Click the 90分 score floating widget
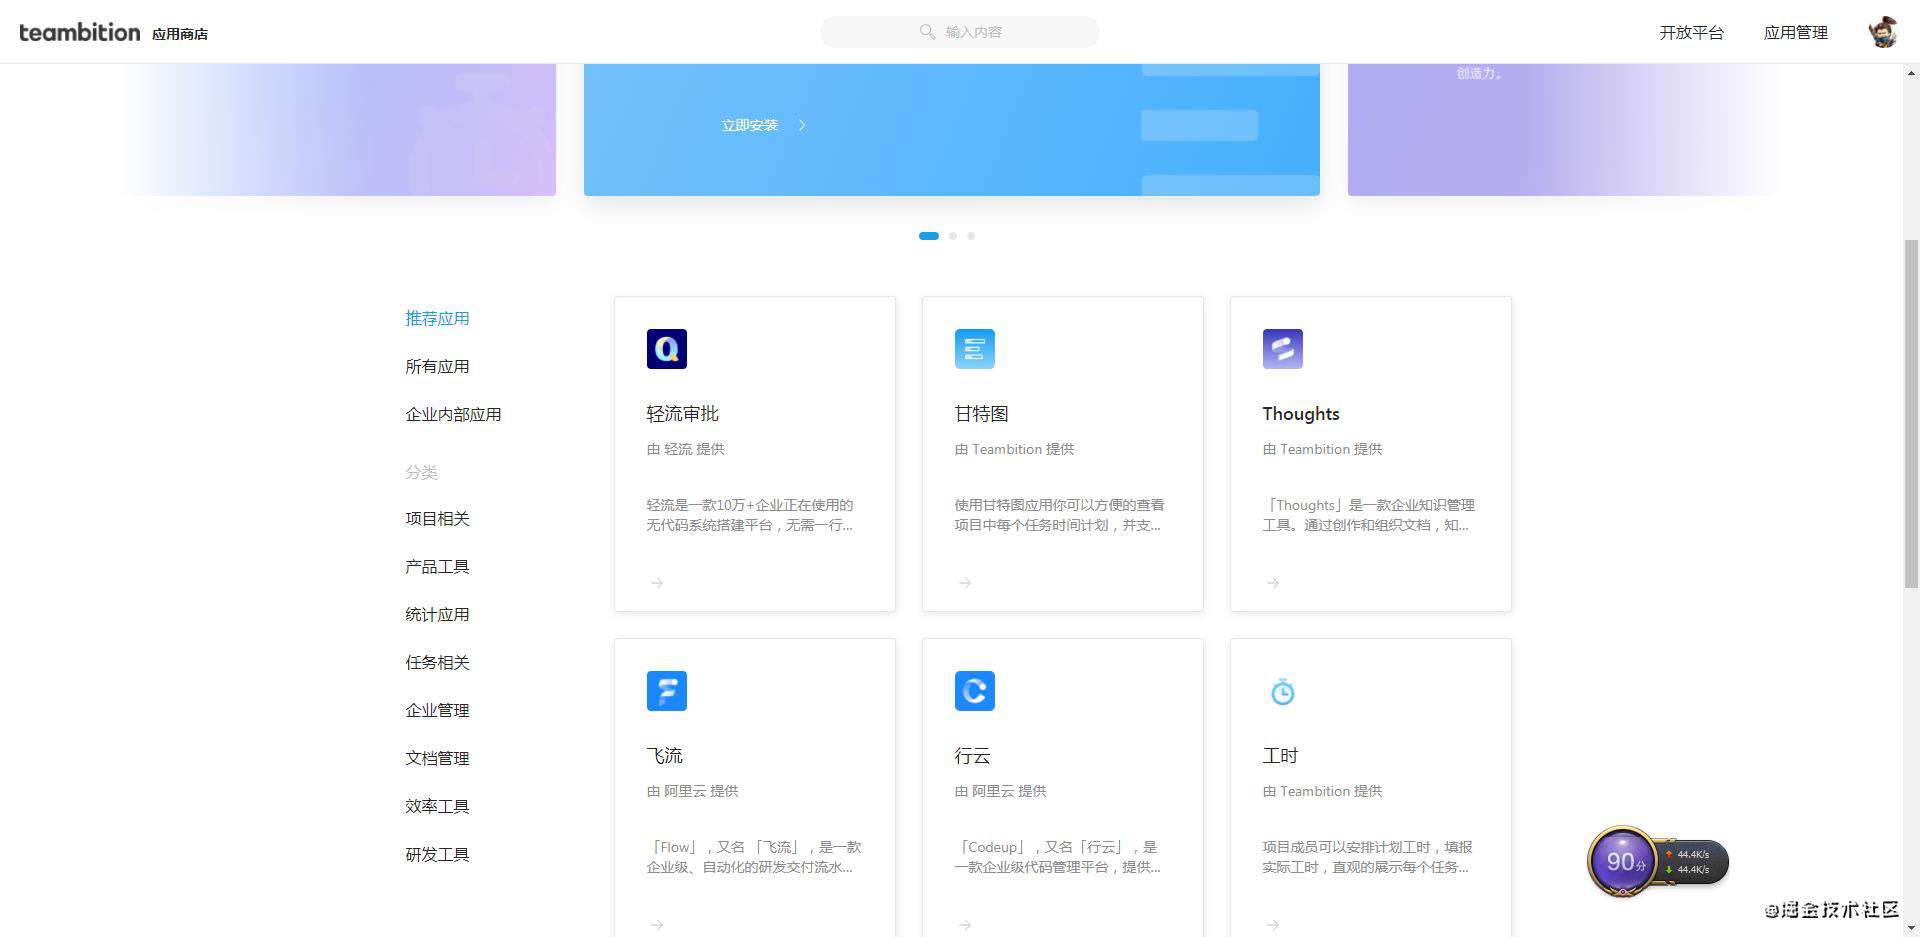Image resolution: width=1920 pixels, height=937 pixels. click(1657, 861)
